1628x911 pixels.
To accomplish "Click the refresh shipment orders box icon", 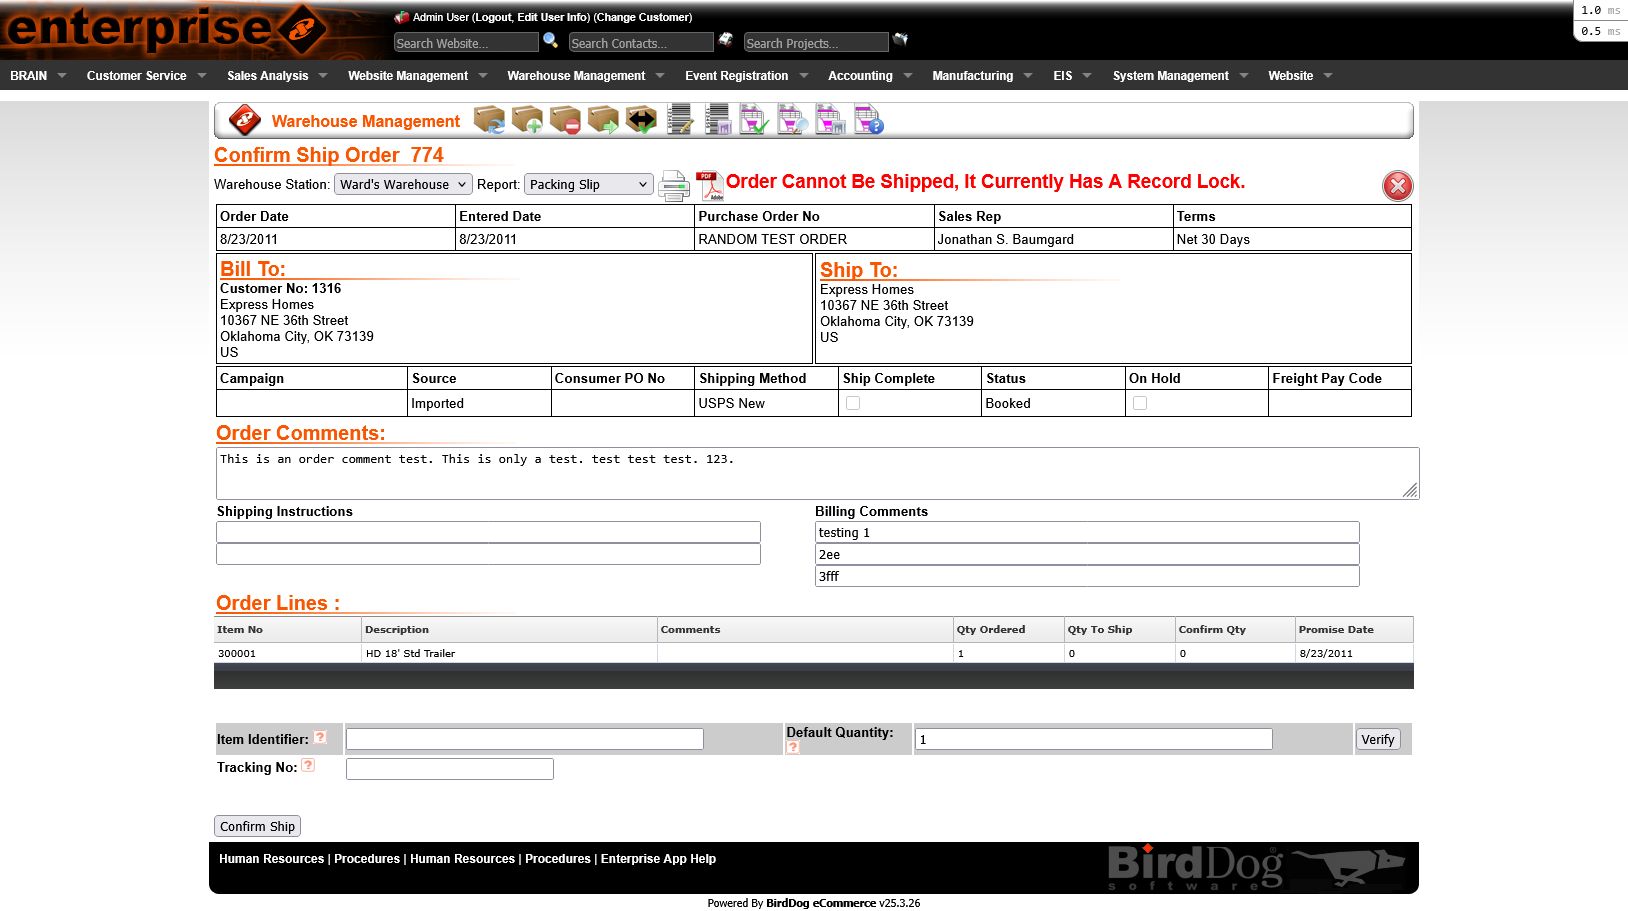I will click(x=489, y=119).
